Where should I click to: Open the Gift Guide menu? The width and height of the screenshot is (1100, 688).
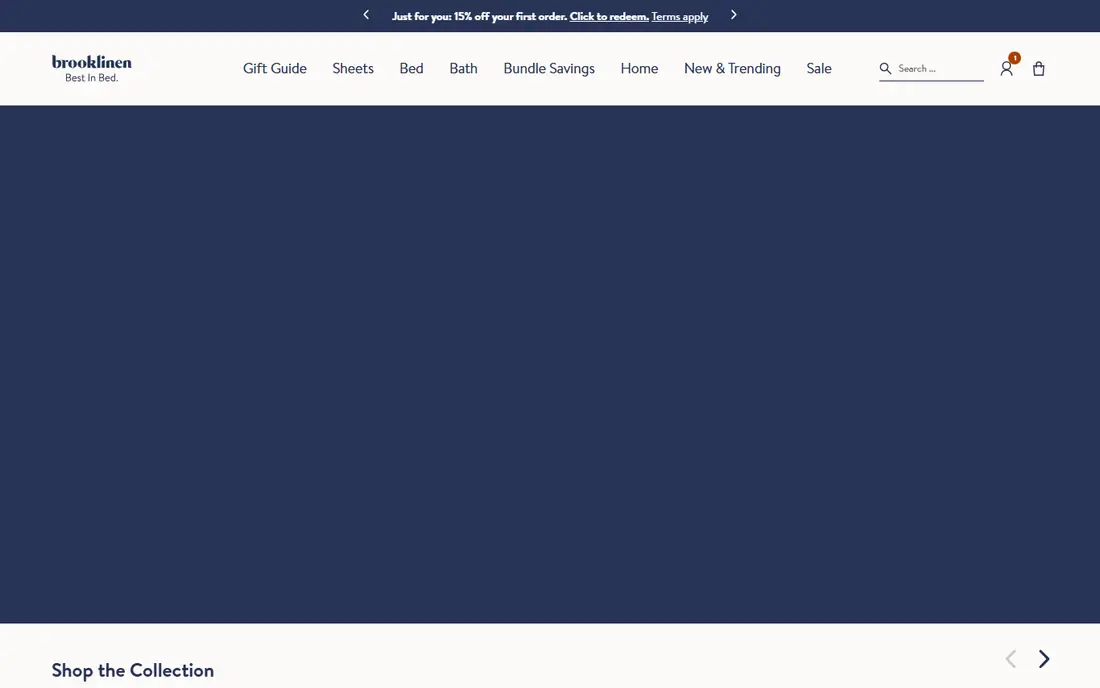click(x=275, y=69)
